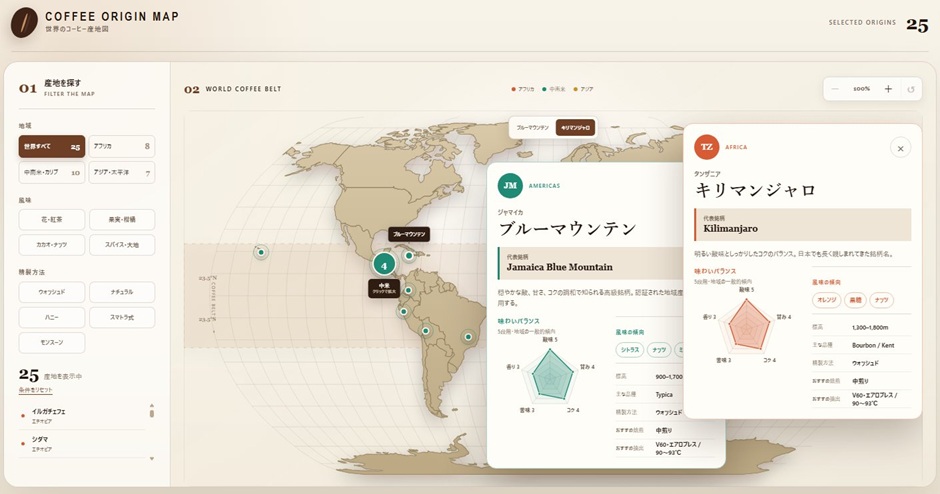Click the Kilimanjaro radar chart
Screen dimensions: 940x494
pyautogui.click(x=748, y=327)
